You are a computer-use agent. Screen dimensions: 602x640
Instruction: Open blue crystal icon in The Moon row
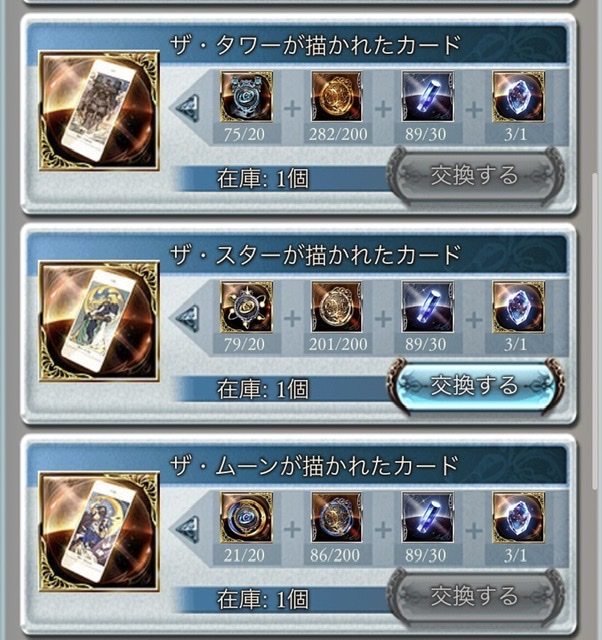[x=427, y=518]
